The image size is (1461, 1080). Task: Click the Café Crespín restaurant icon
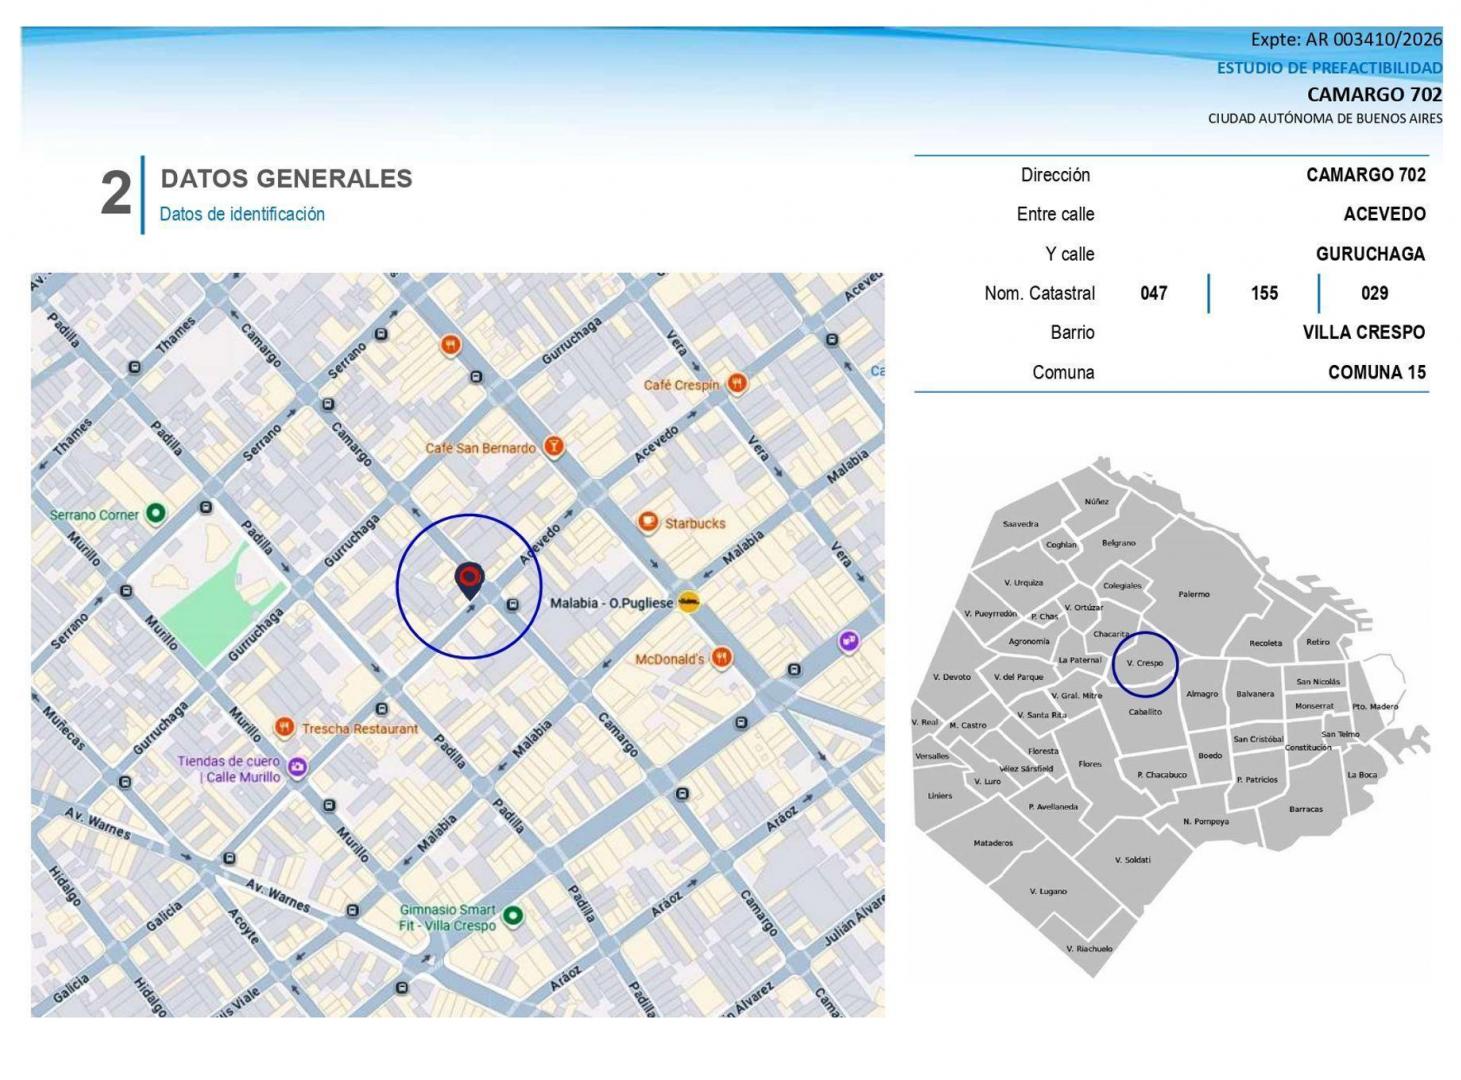coord(737,384)
